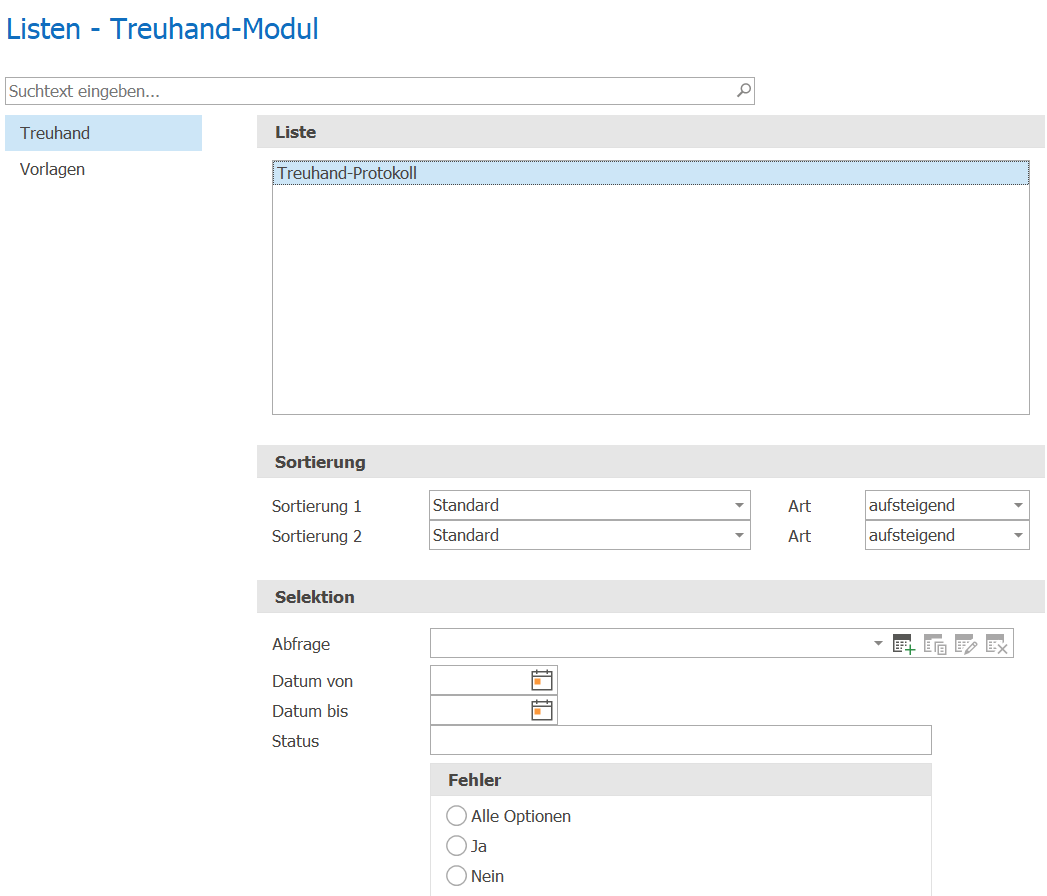Image resolution: width=1047 pixels, height=896 pixels.
Task: Edit the Abfrage query with the pencil icon
Action: click(x=966, y=644)
